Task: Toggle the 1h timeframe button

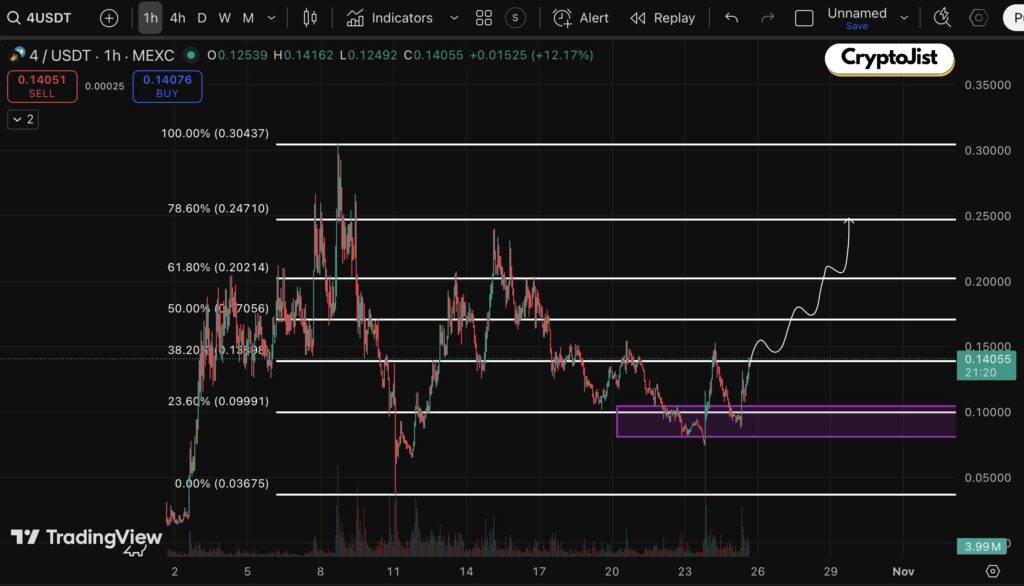Action: pyautogui.click(x=150, y=18)
